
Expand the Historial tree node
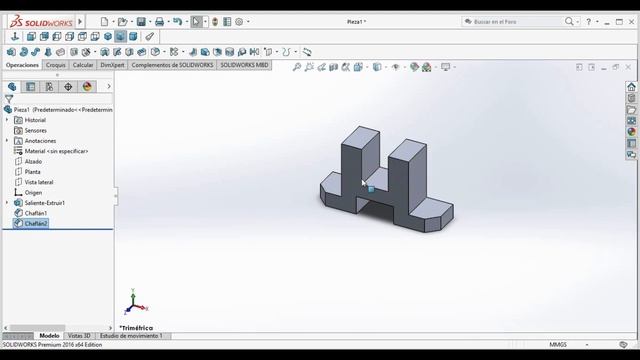click(7, 120)
